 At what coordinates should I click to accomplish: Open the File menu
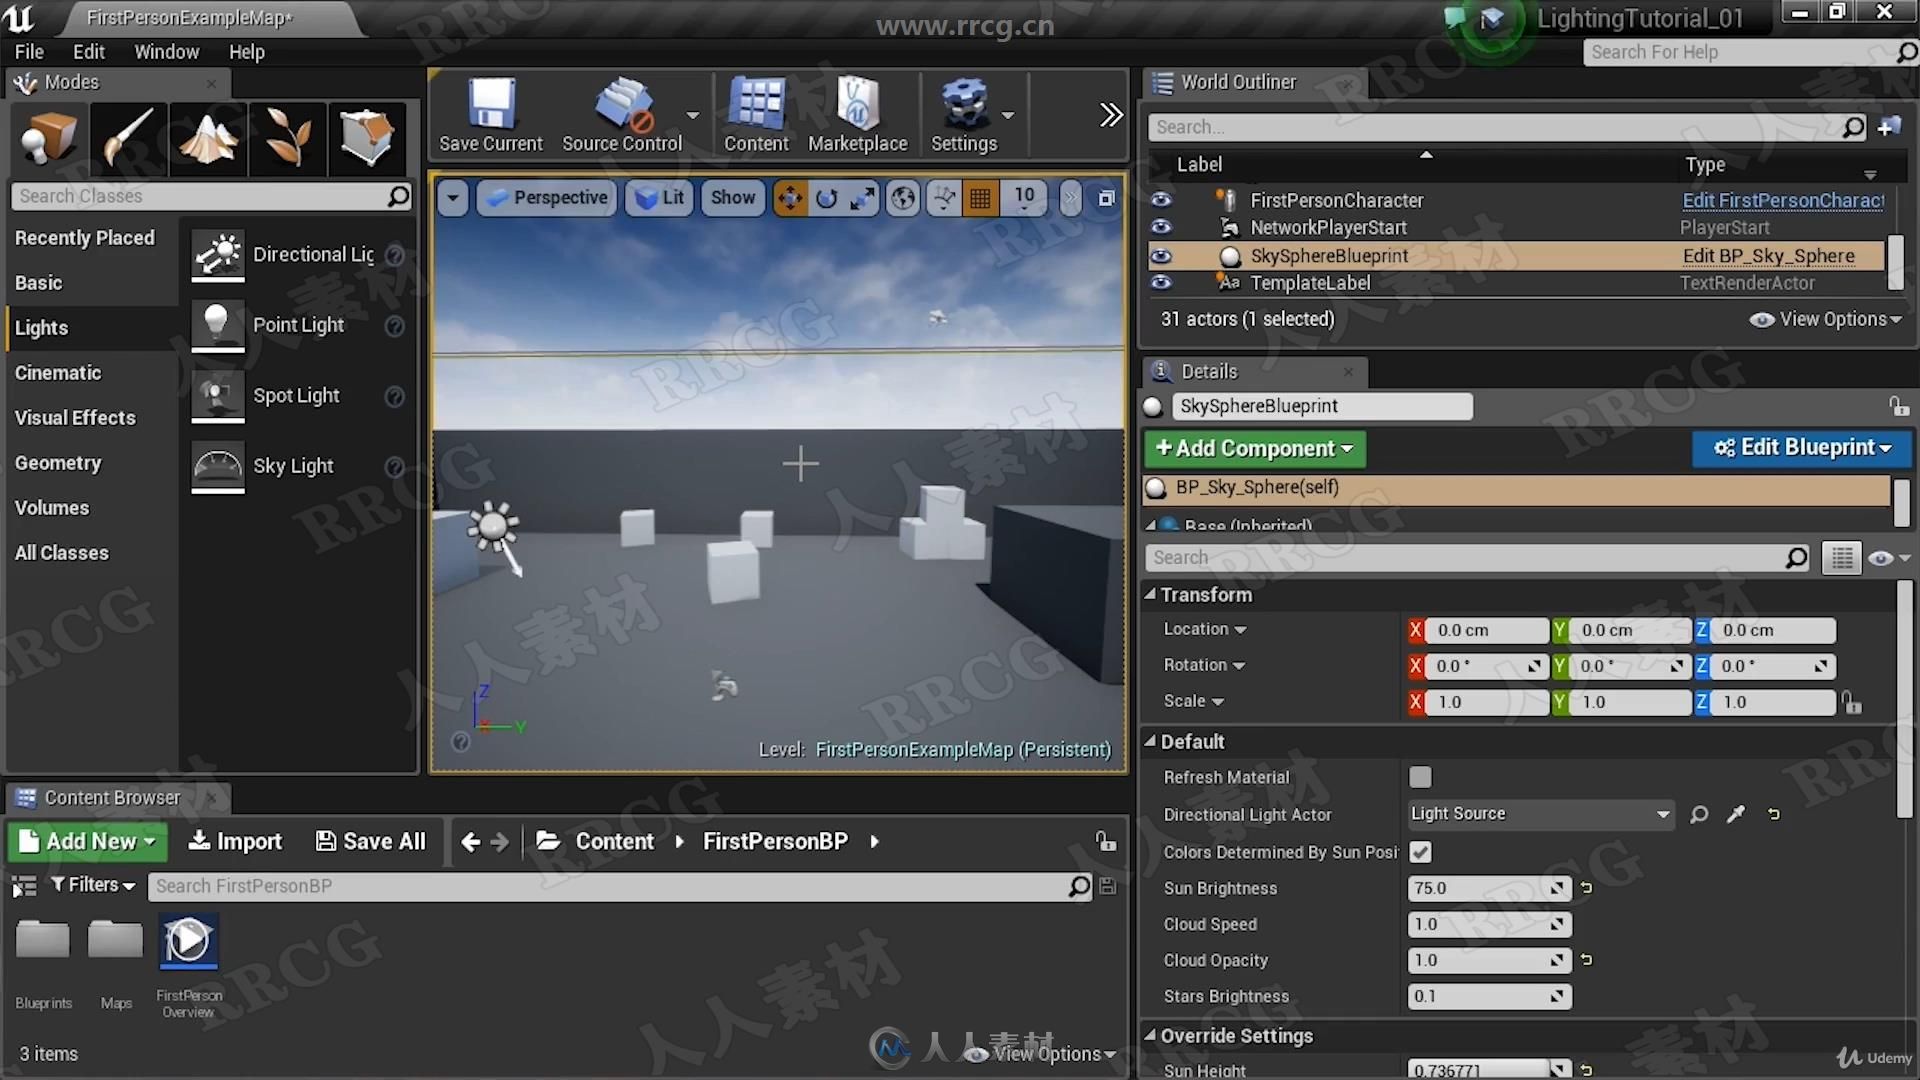29,52
